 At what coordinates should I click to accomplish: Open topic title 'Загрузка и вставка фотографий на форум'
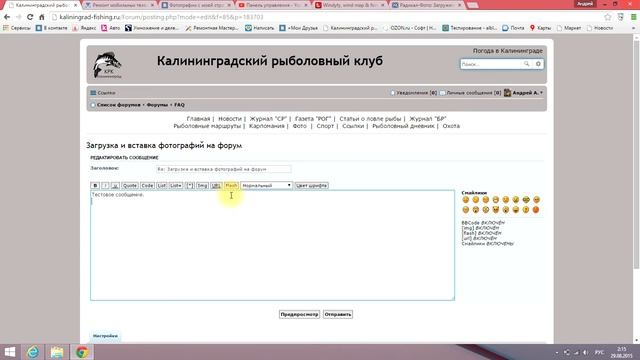coord(164,145)
